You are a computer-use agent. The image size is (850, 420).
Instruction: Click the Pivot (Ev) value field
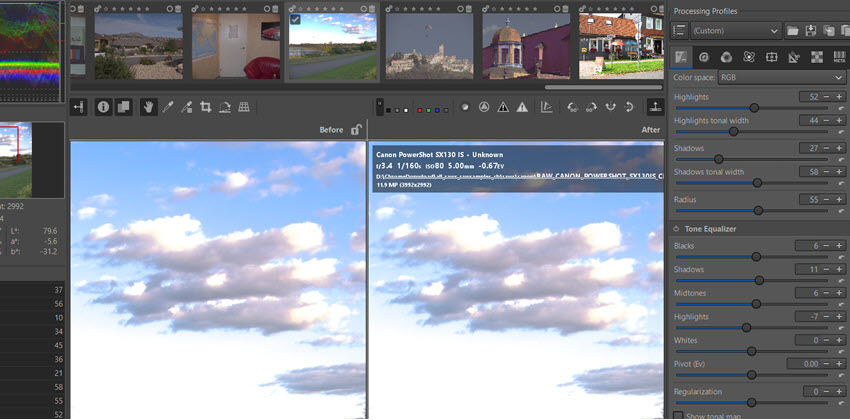tap(803, 364)
